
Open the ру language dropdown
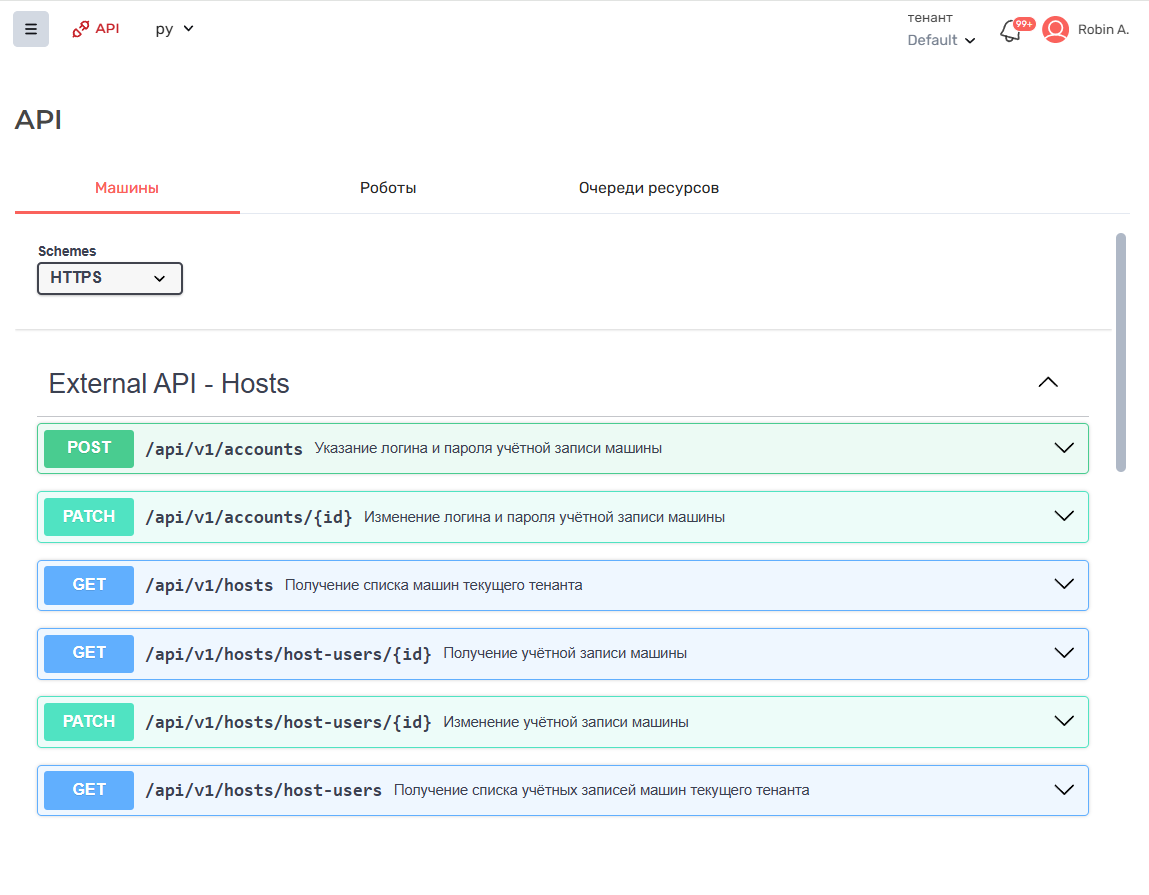tap(174, 29)
